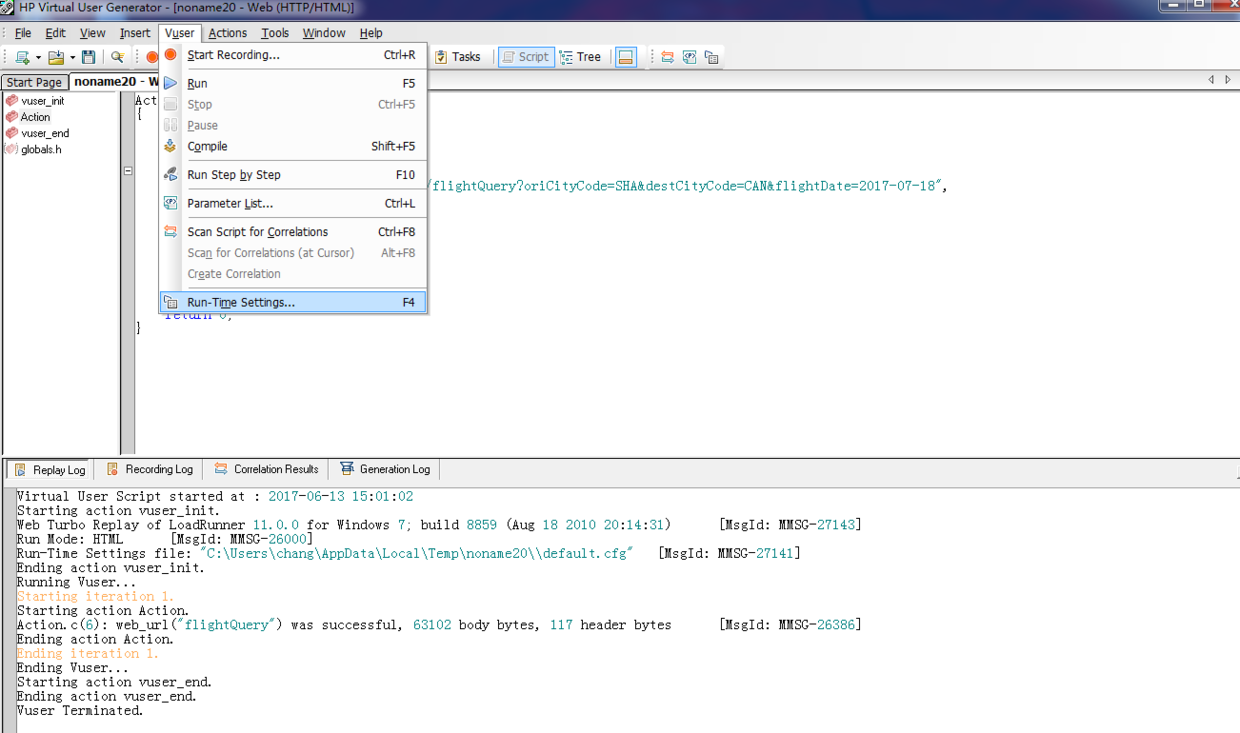Open the Correlation Results tab
The width and height of the screenshot is (1240, 733).
(x=266, y=469)
